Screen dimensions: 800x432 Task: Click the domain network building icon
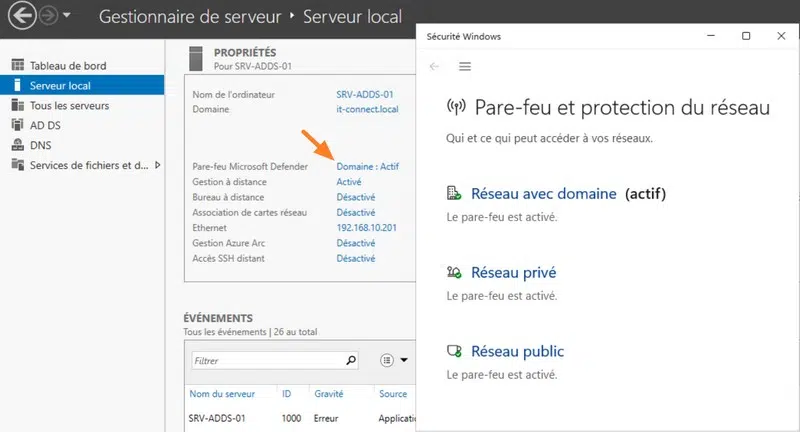(x=454, y=193)
